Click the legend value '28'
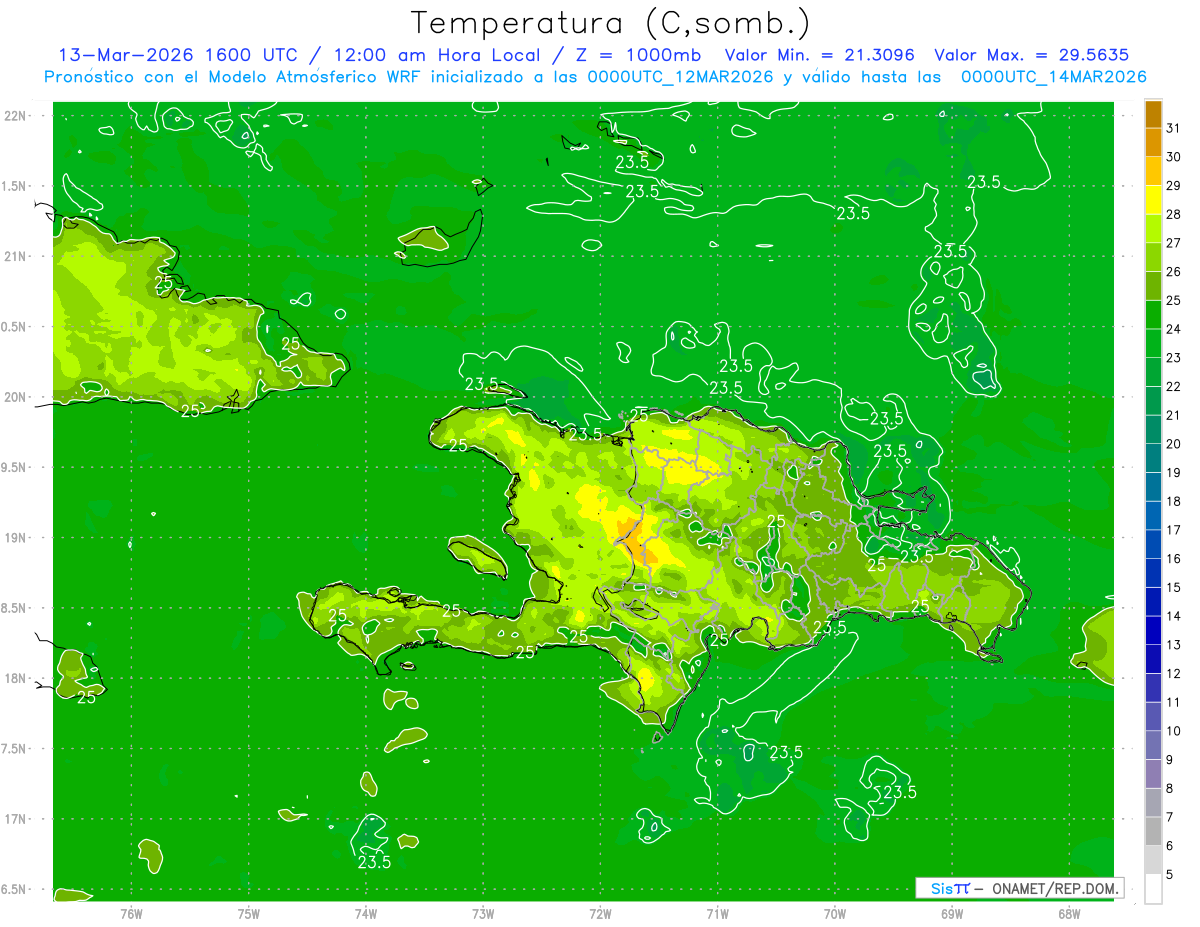Screen dimensions: 1200x927 point(1174,214)
